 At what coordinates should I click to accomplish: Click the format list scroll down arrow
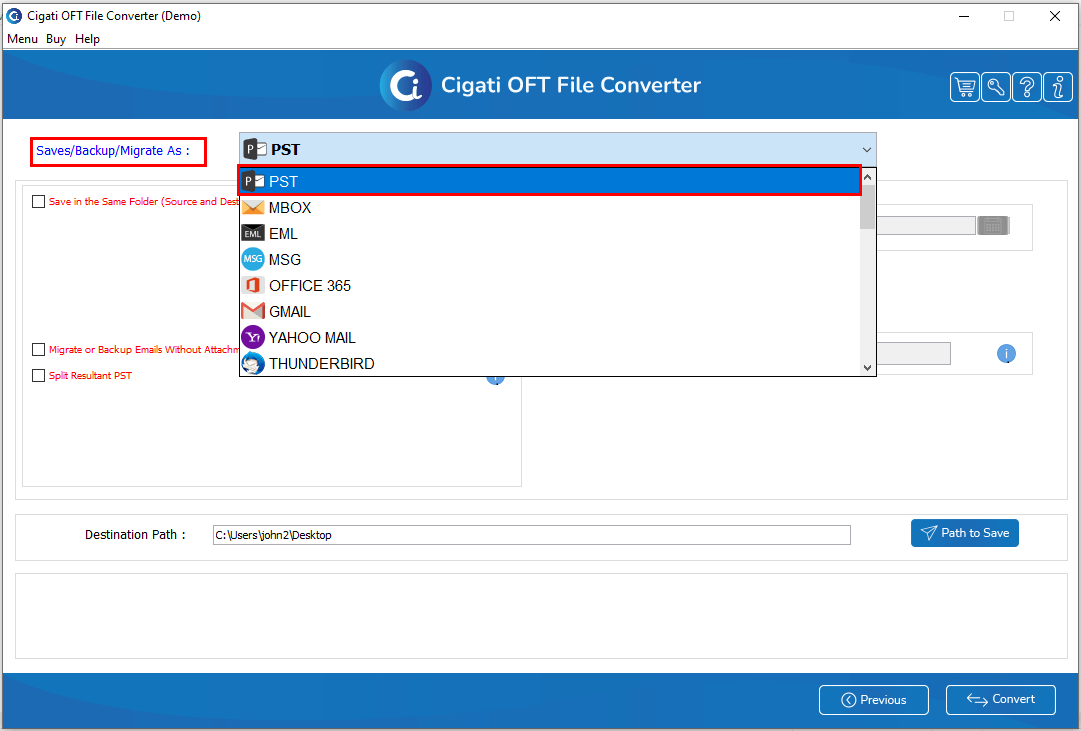tap(867, 368)
